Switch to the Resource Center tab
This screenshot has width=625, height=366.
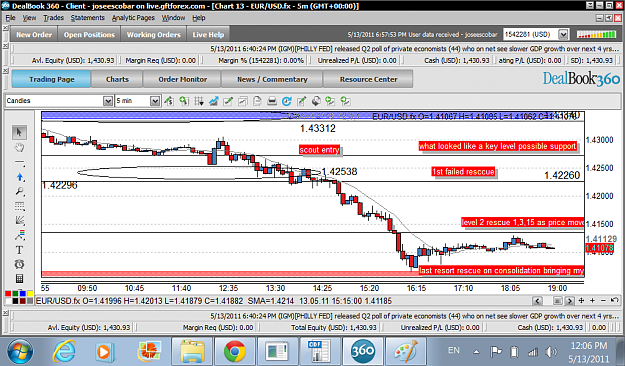pyautogui.click(x=368, y=79)
